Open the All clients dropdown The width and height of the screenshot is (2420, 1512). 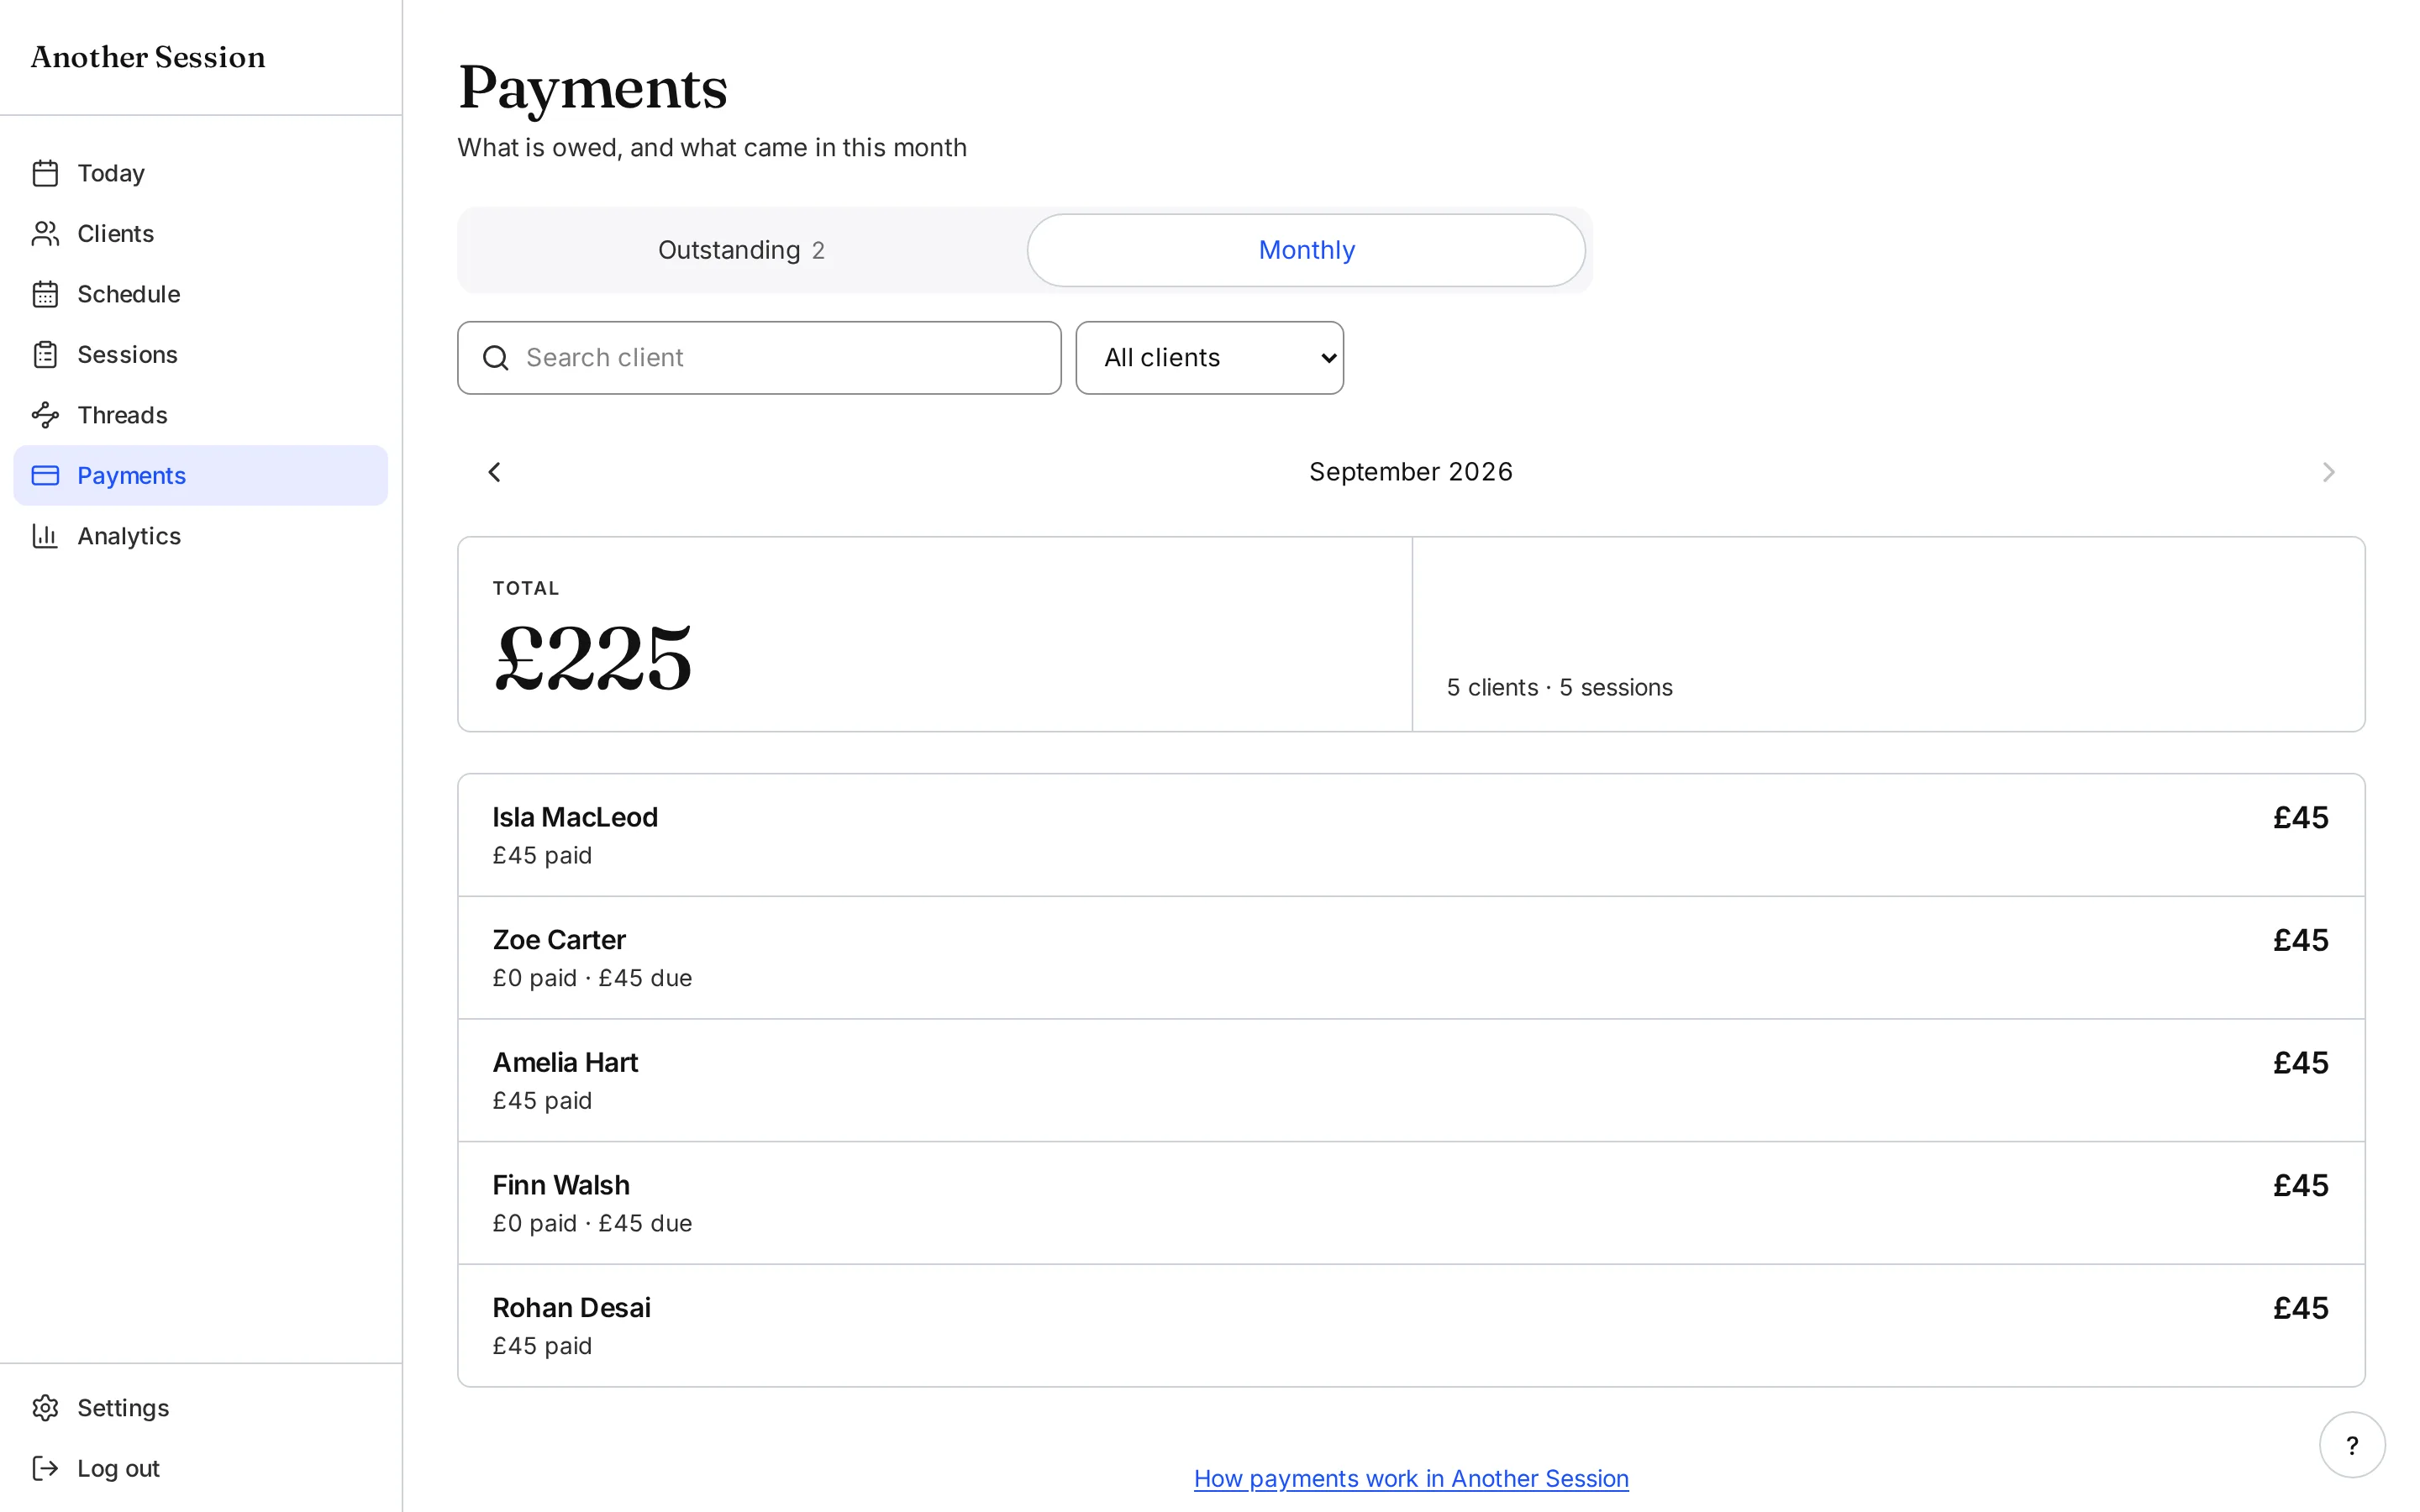pyautogui.click(x=1209, y=358)
